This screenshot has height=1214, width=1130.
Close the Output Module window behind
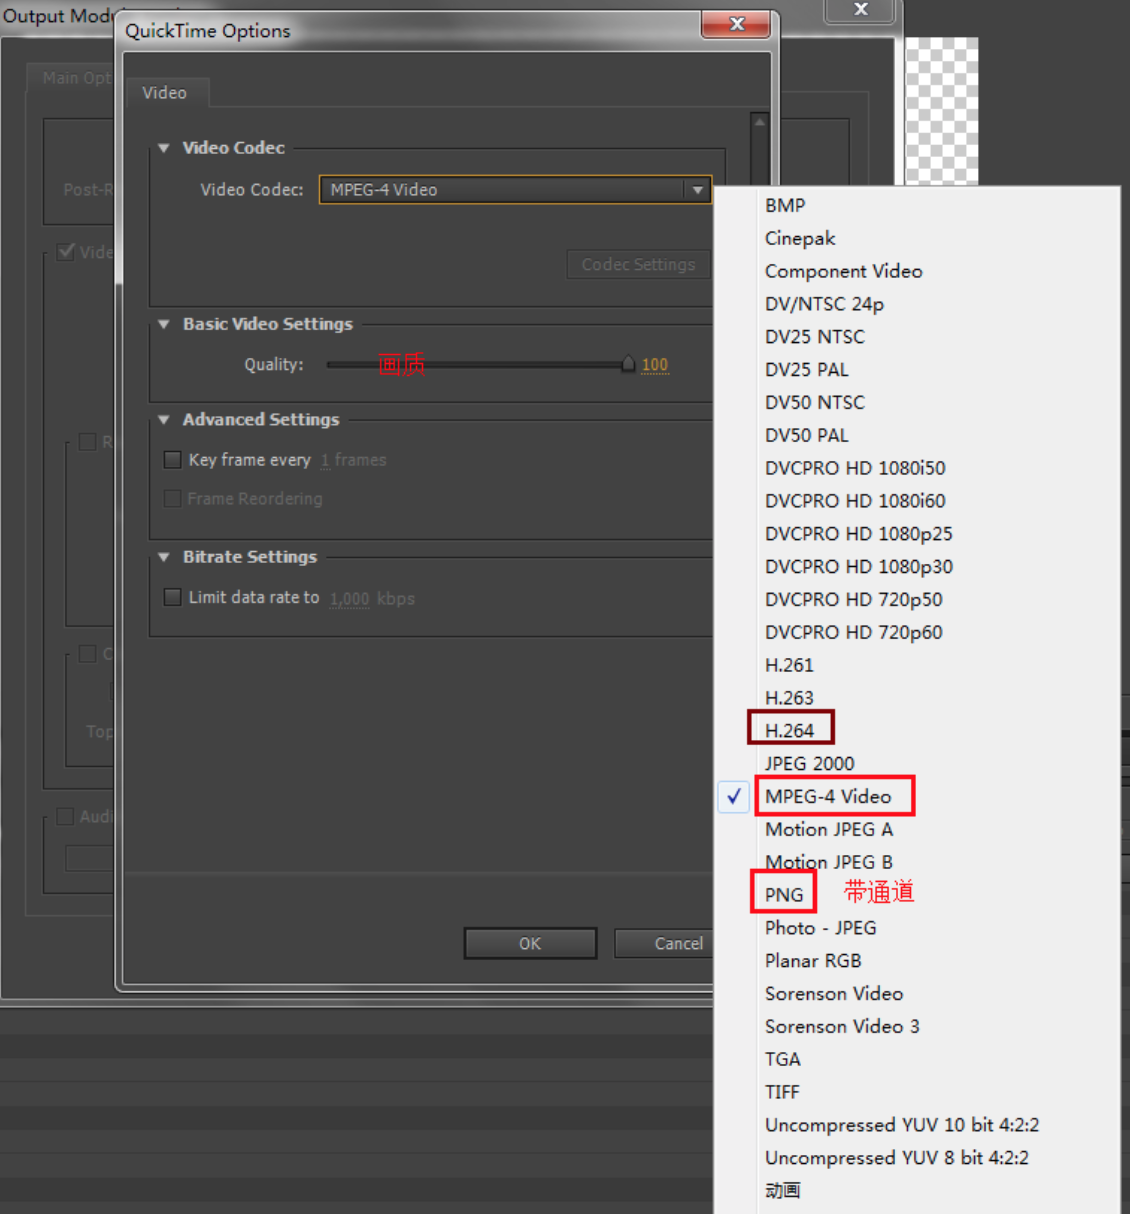(x=860, y=10)
